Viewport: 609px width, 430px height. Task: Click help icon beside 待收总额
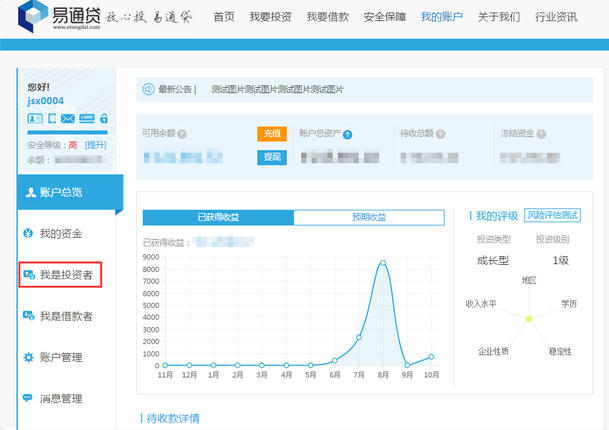438,133
